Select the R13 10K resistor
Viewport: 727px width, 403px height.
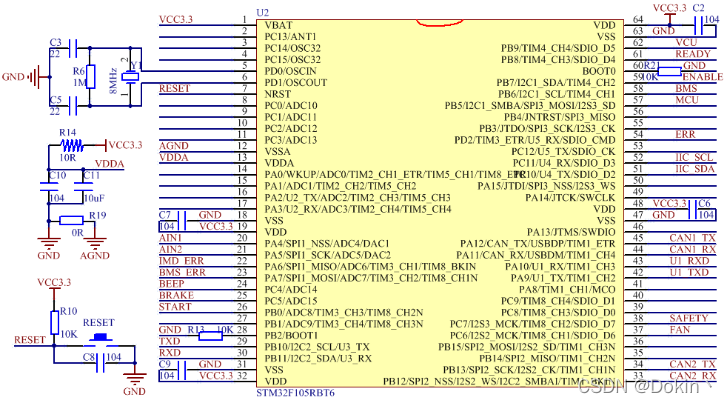click(210, 336)
